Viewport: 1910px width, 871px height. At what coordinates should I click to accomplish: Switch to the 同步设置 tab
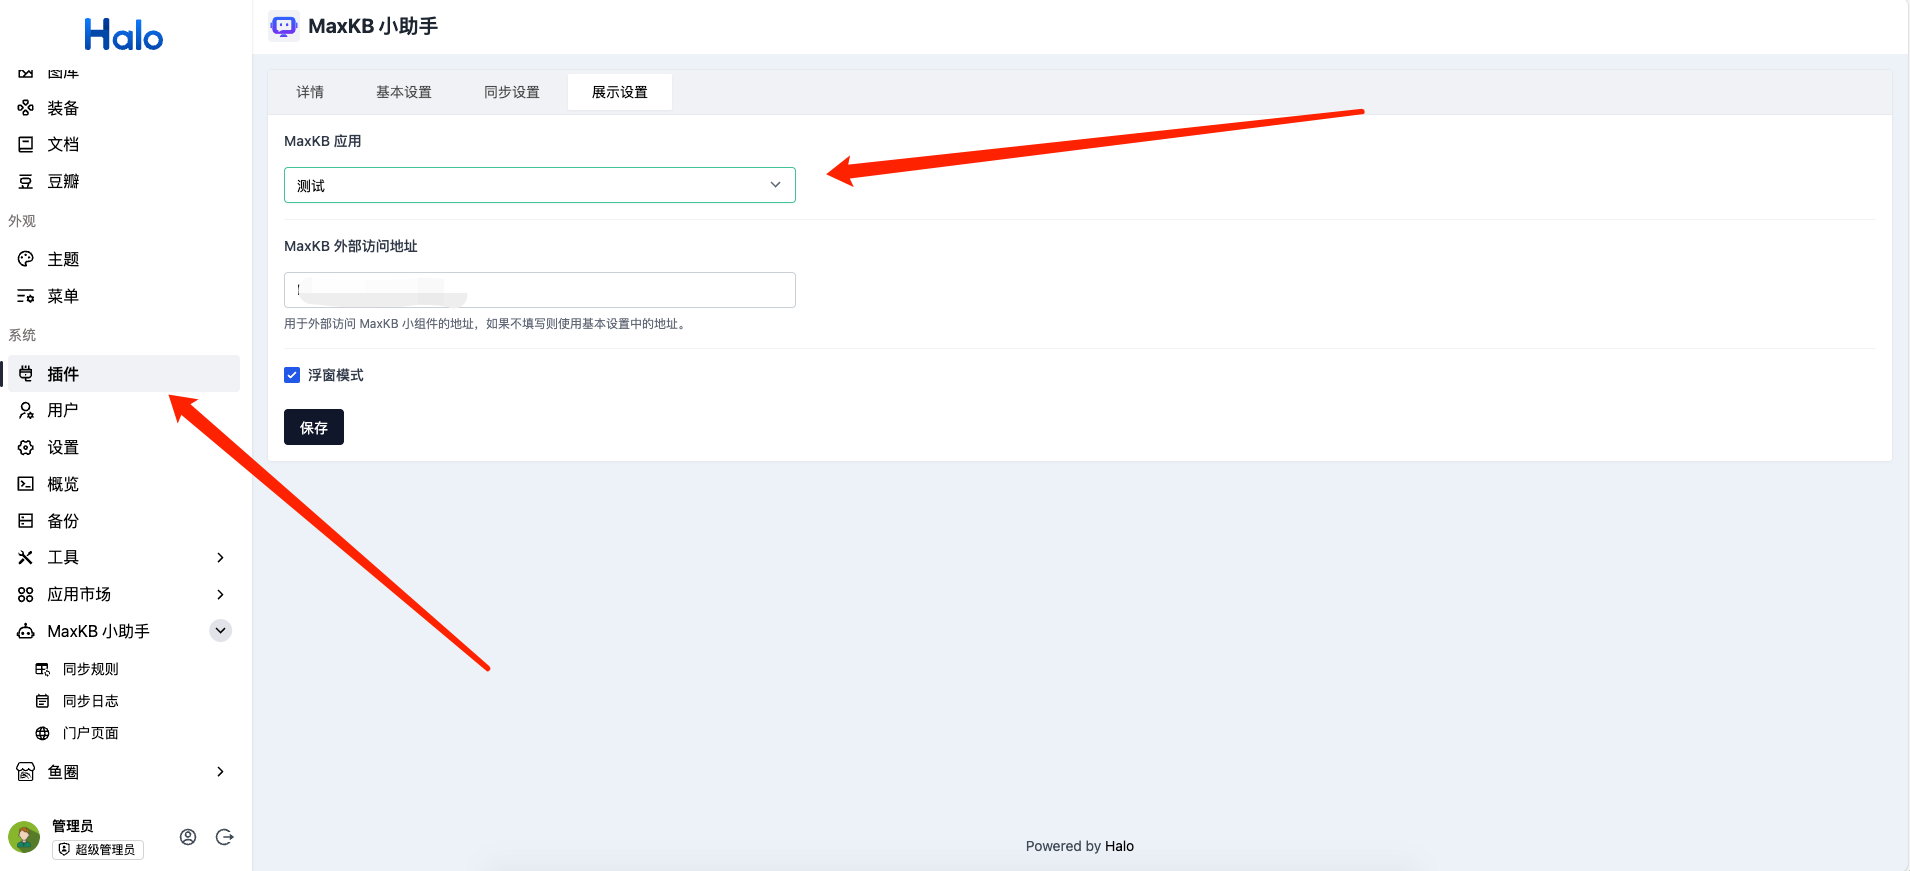(512, 92)
